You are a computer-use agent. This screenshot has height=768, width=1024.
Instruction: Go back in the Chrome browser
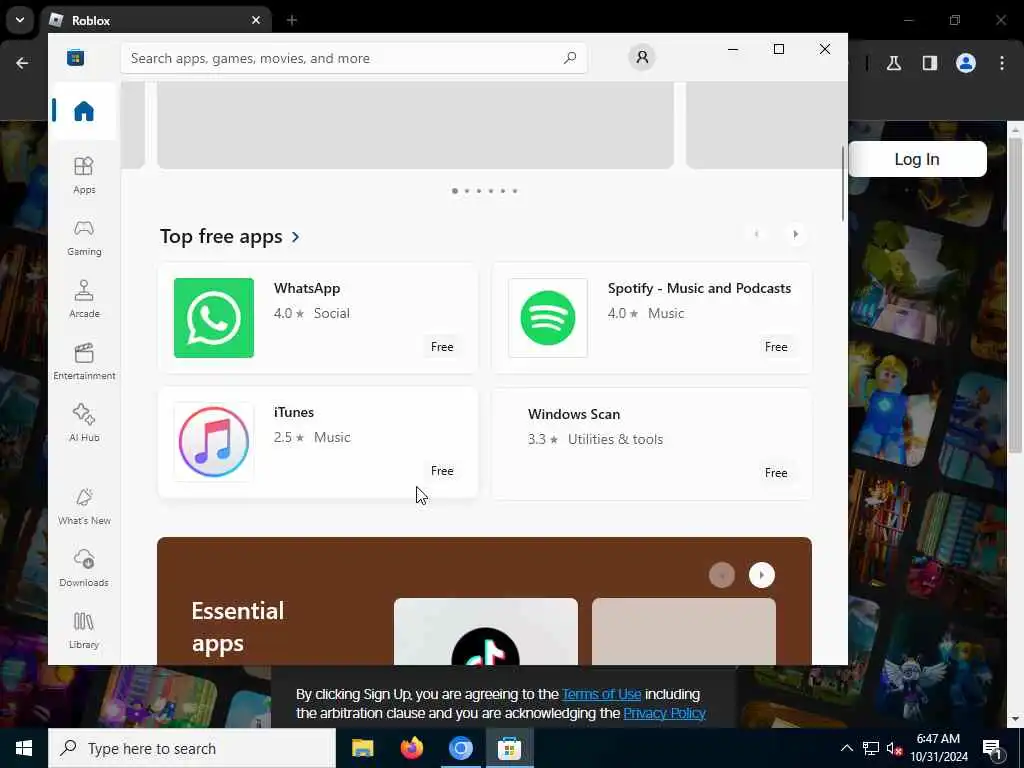click(x=22, y=63)
